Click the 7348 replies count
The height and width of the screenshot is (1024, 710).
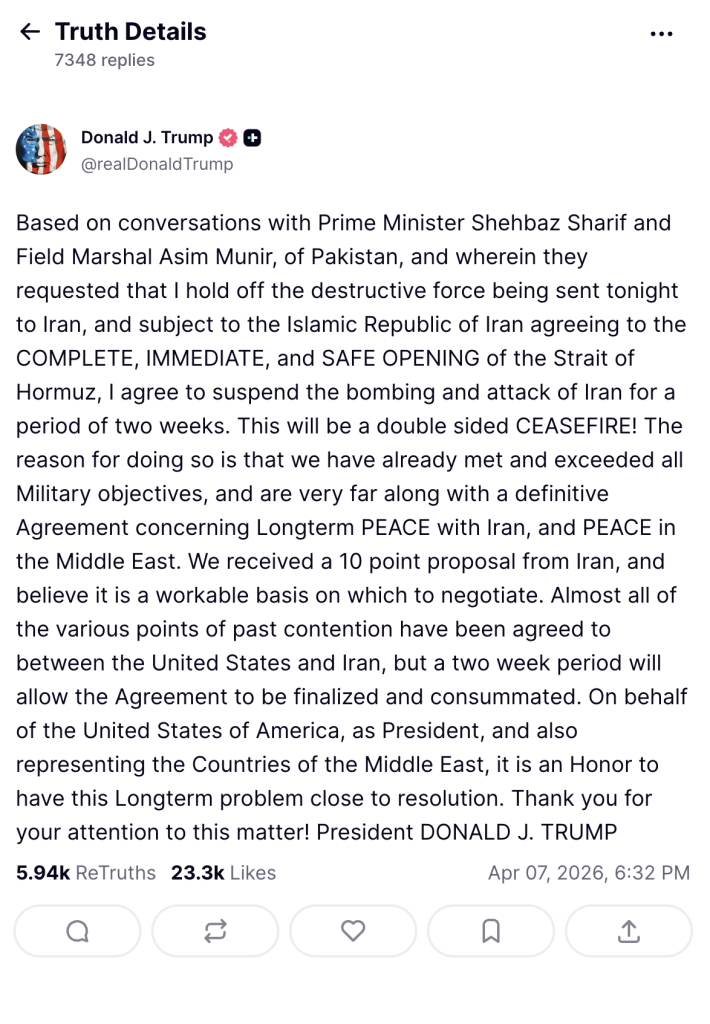point(105,60)
